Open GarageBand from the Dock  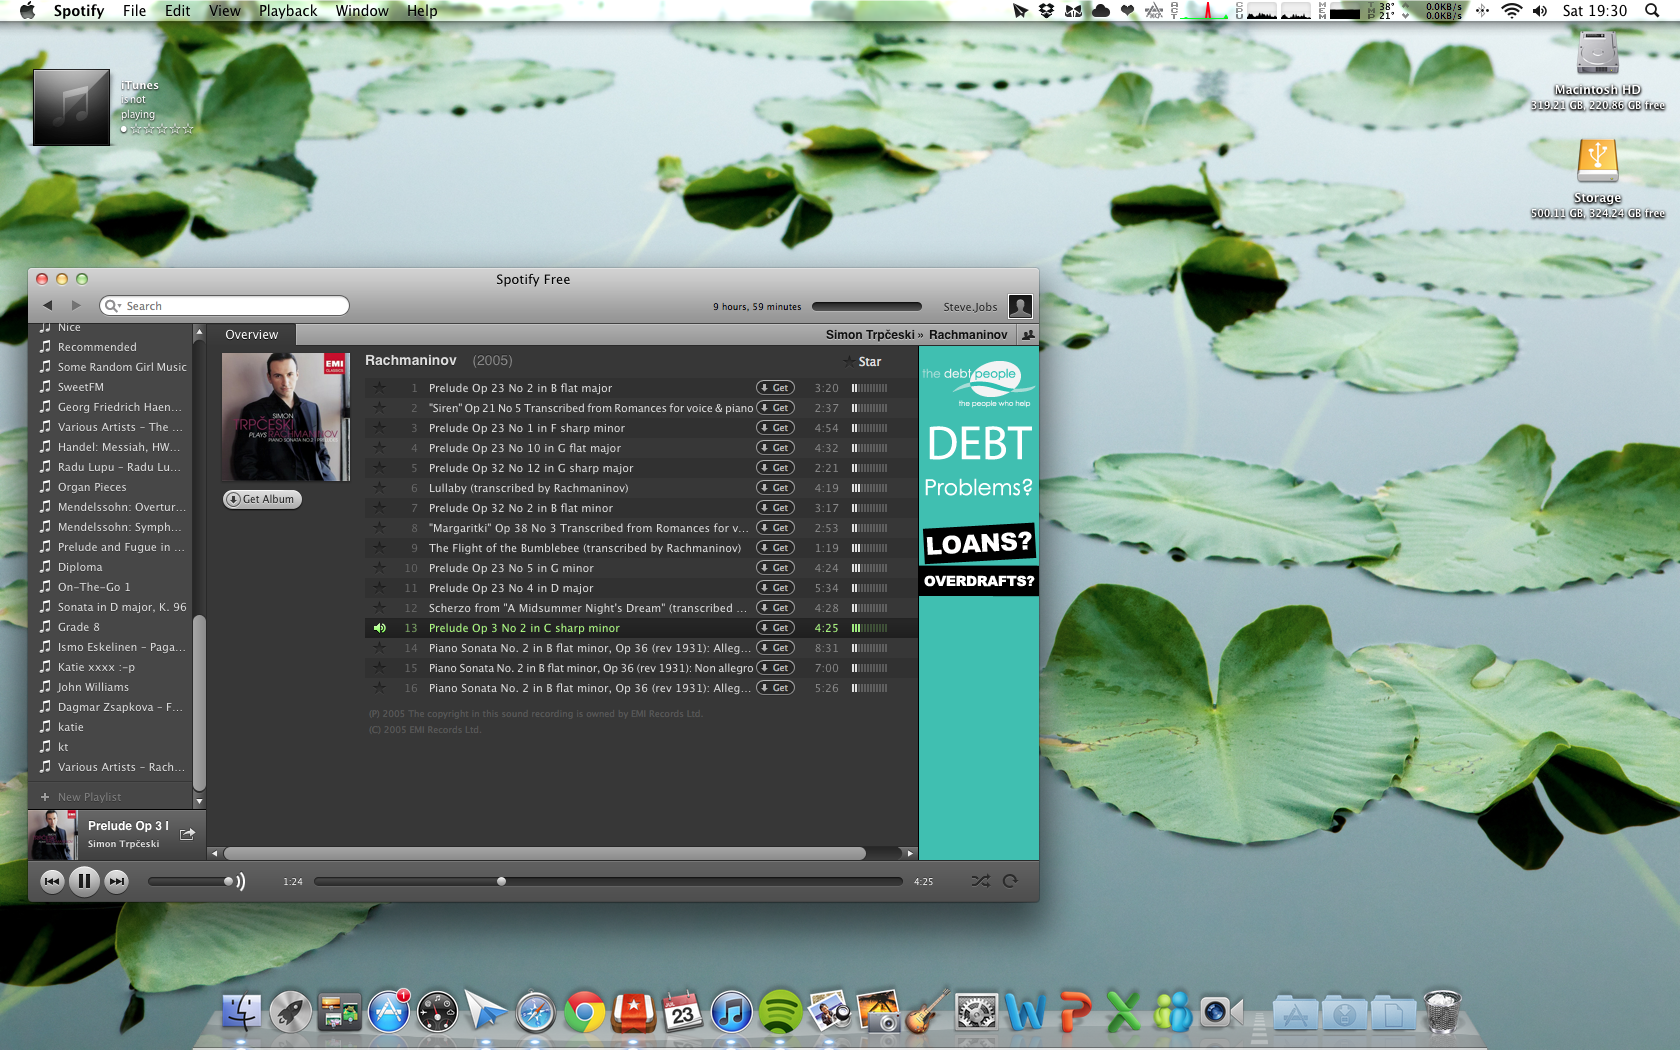[x=927, y=1013]
